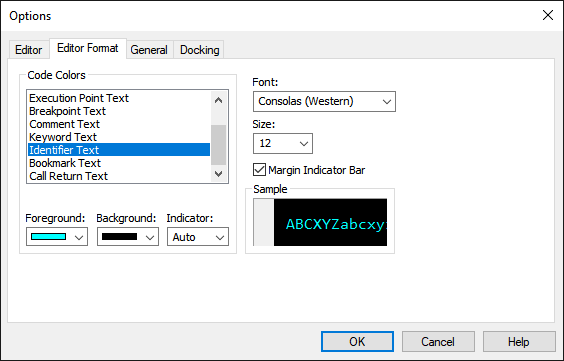The image size is (564, 361).
Task: Open the Docking tab
Action: (x=199, y=50)
